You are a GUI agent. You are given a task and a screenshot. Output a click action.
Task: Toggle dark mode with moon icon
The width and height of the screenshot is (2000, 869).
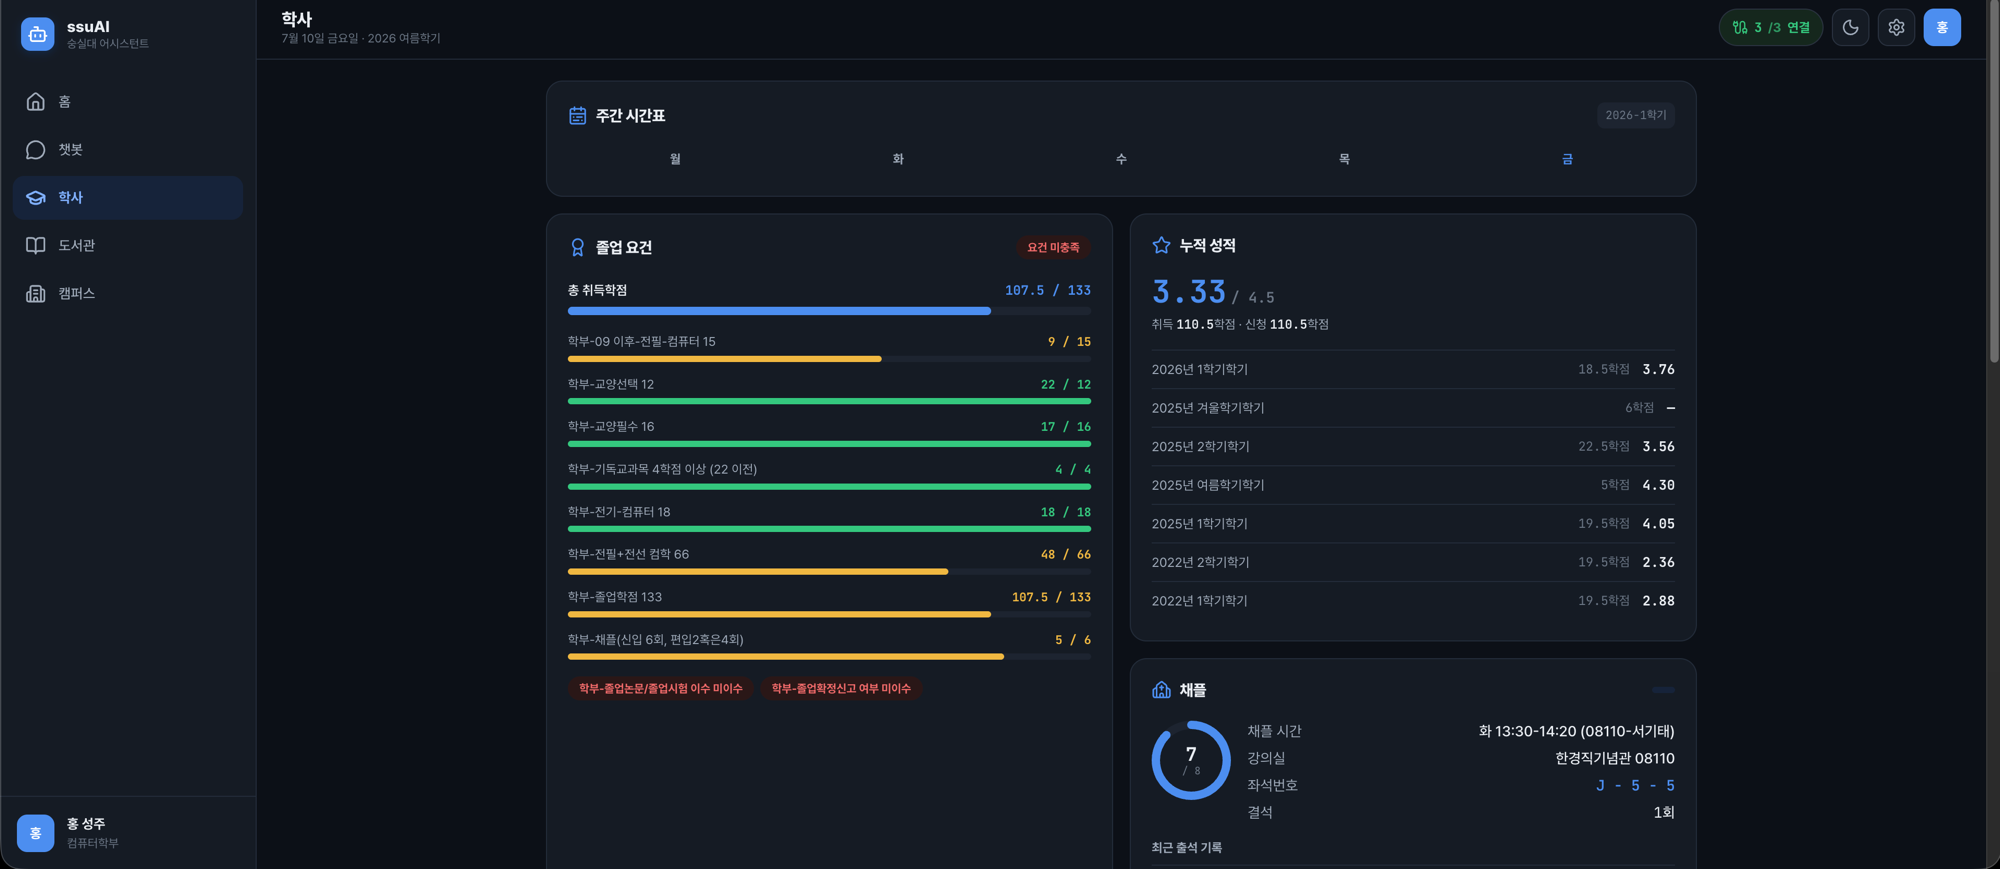click(1850, 28)
